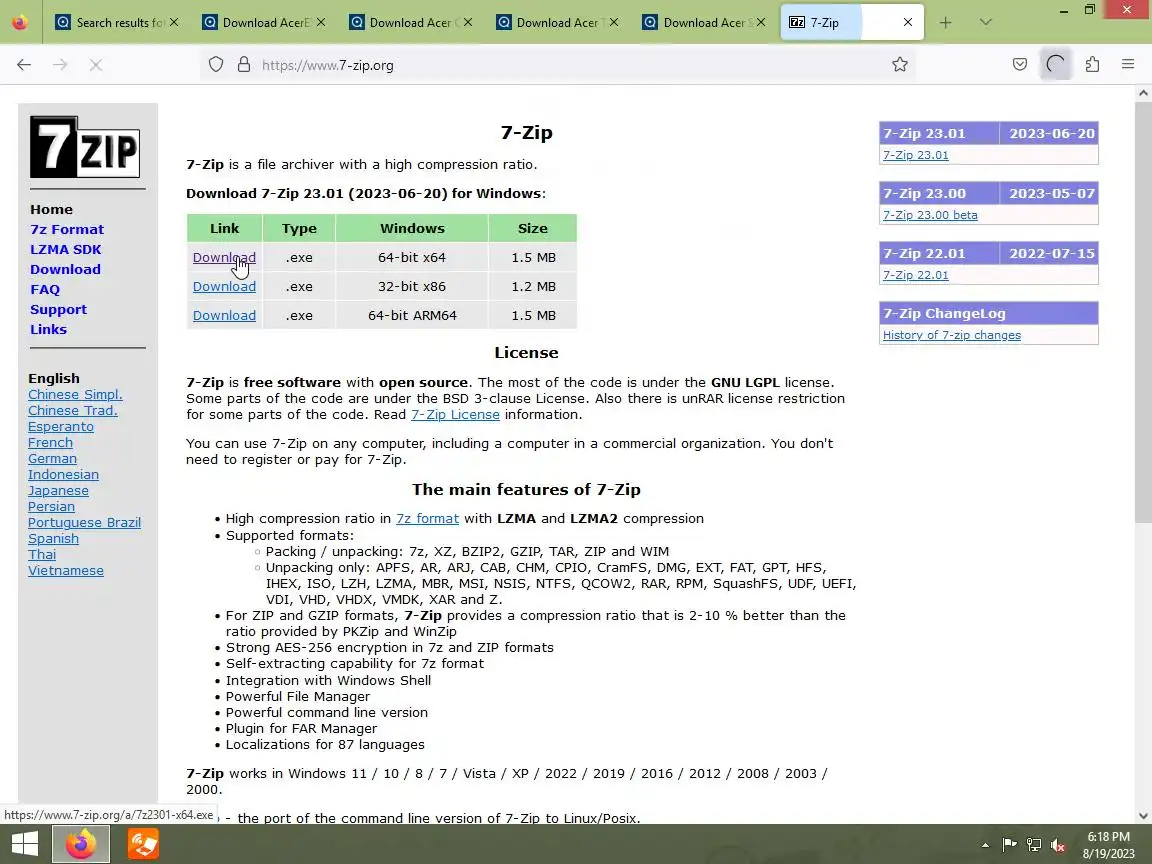Stop loading the page with X button
1152x864 pixels.
[96, 65]
